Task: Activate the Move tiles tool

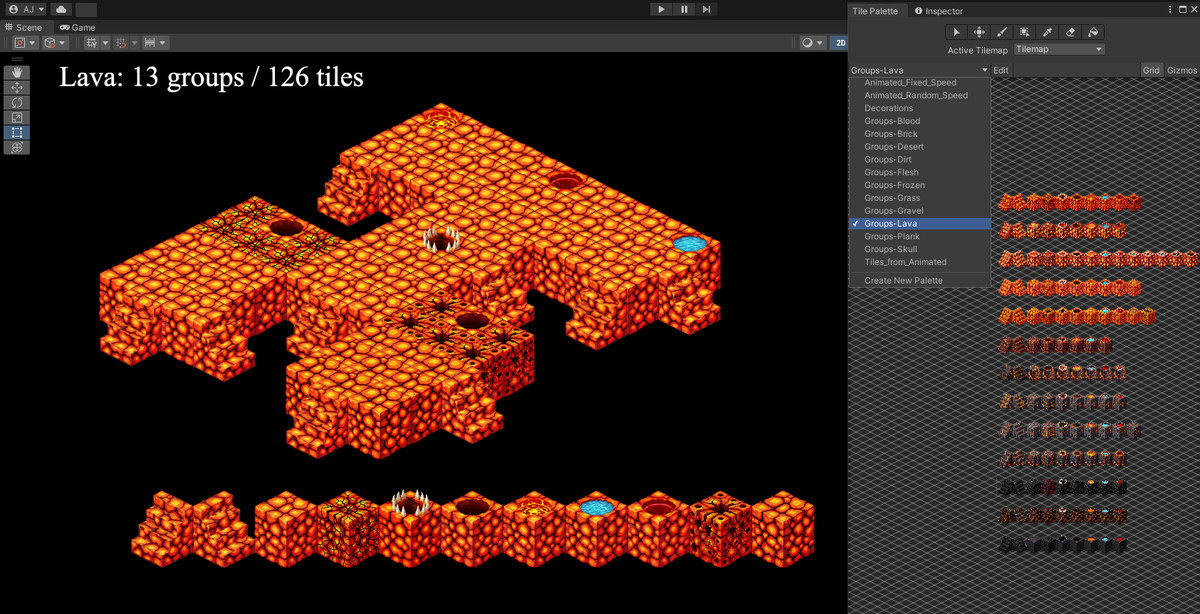Action: point(979,31)
